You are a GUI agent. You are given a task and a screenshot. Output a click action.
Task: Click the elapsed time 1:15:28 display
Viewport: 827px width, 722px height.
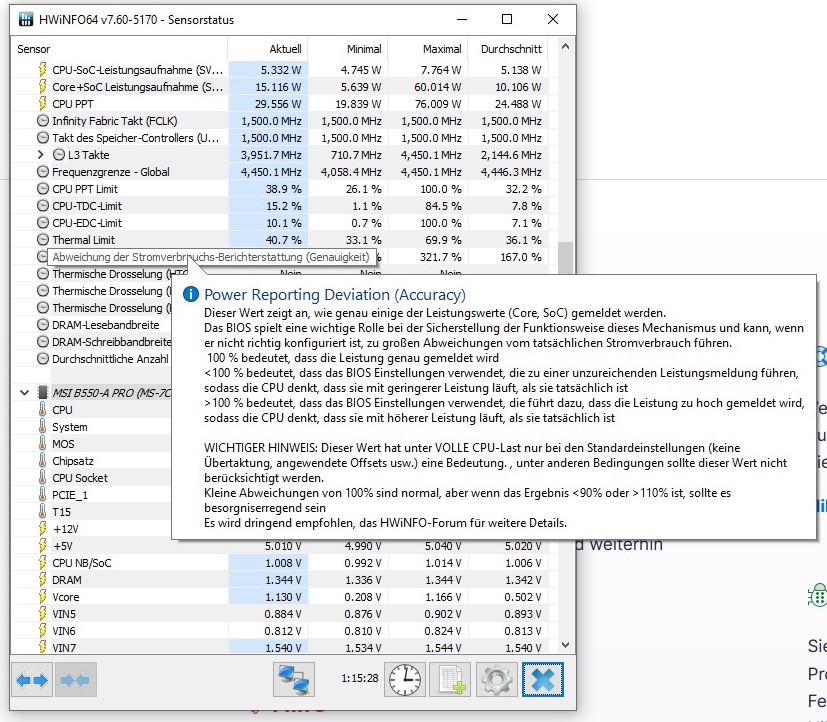(360, 678)
